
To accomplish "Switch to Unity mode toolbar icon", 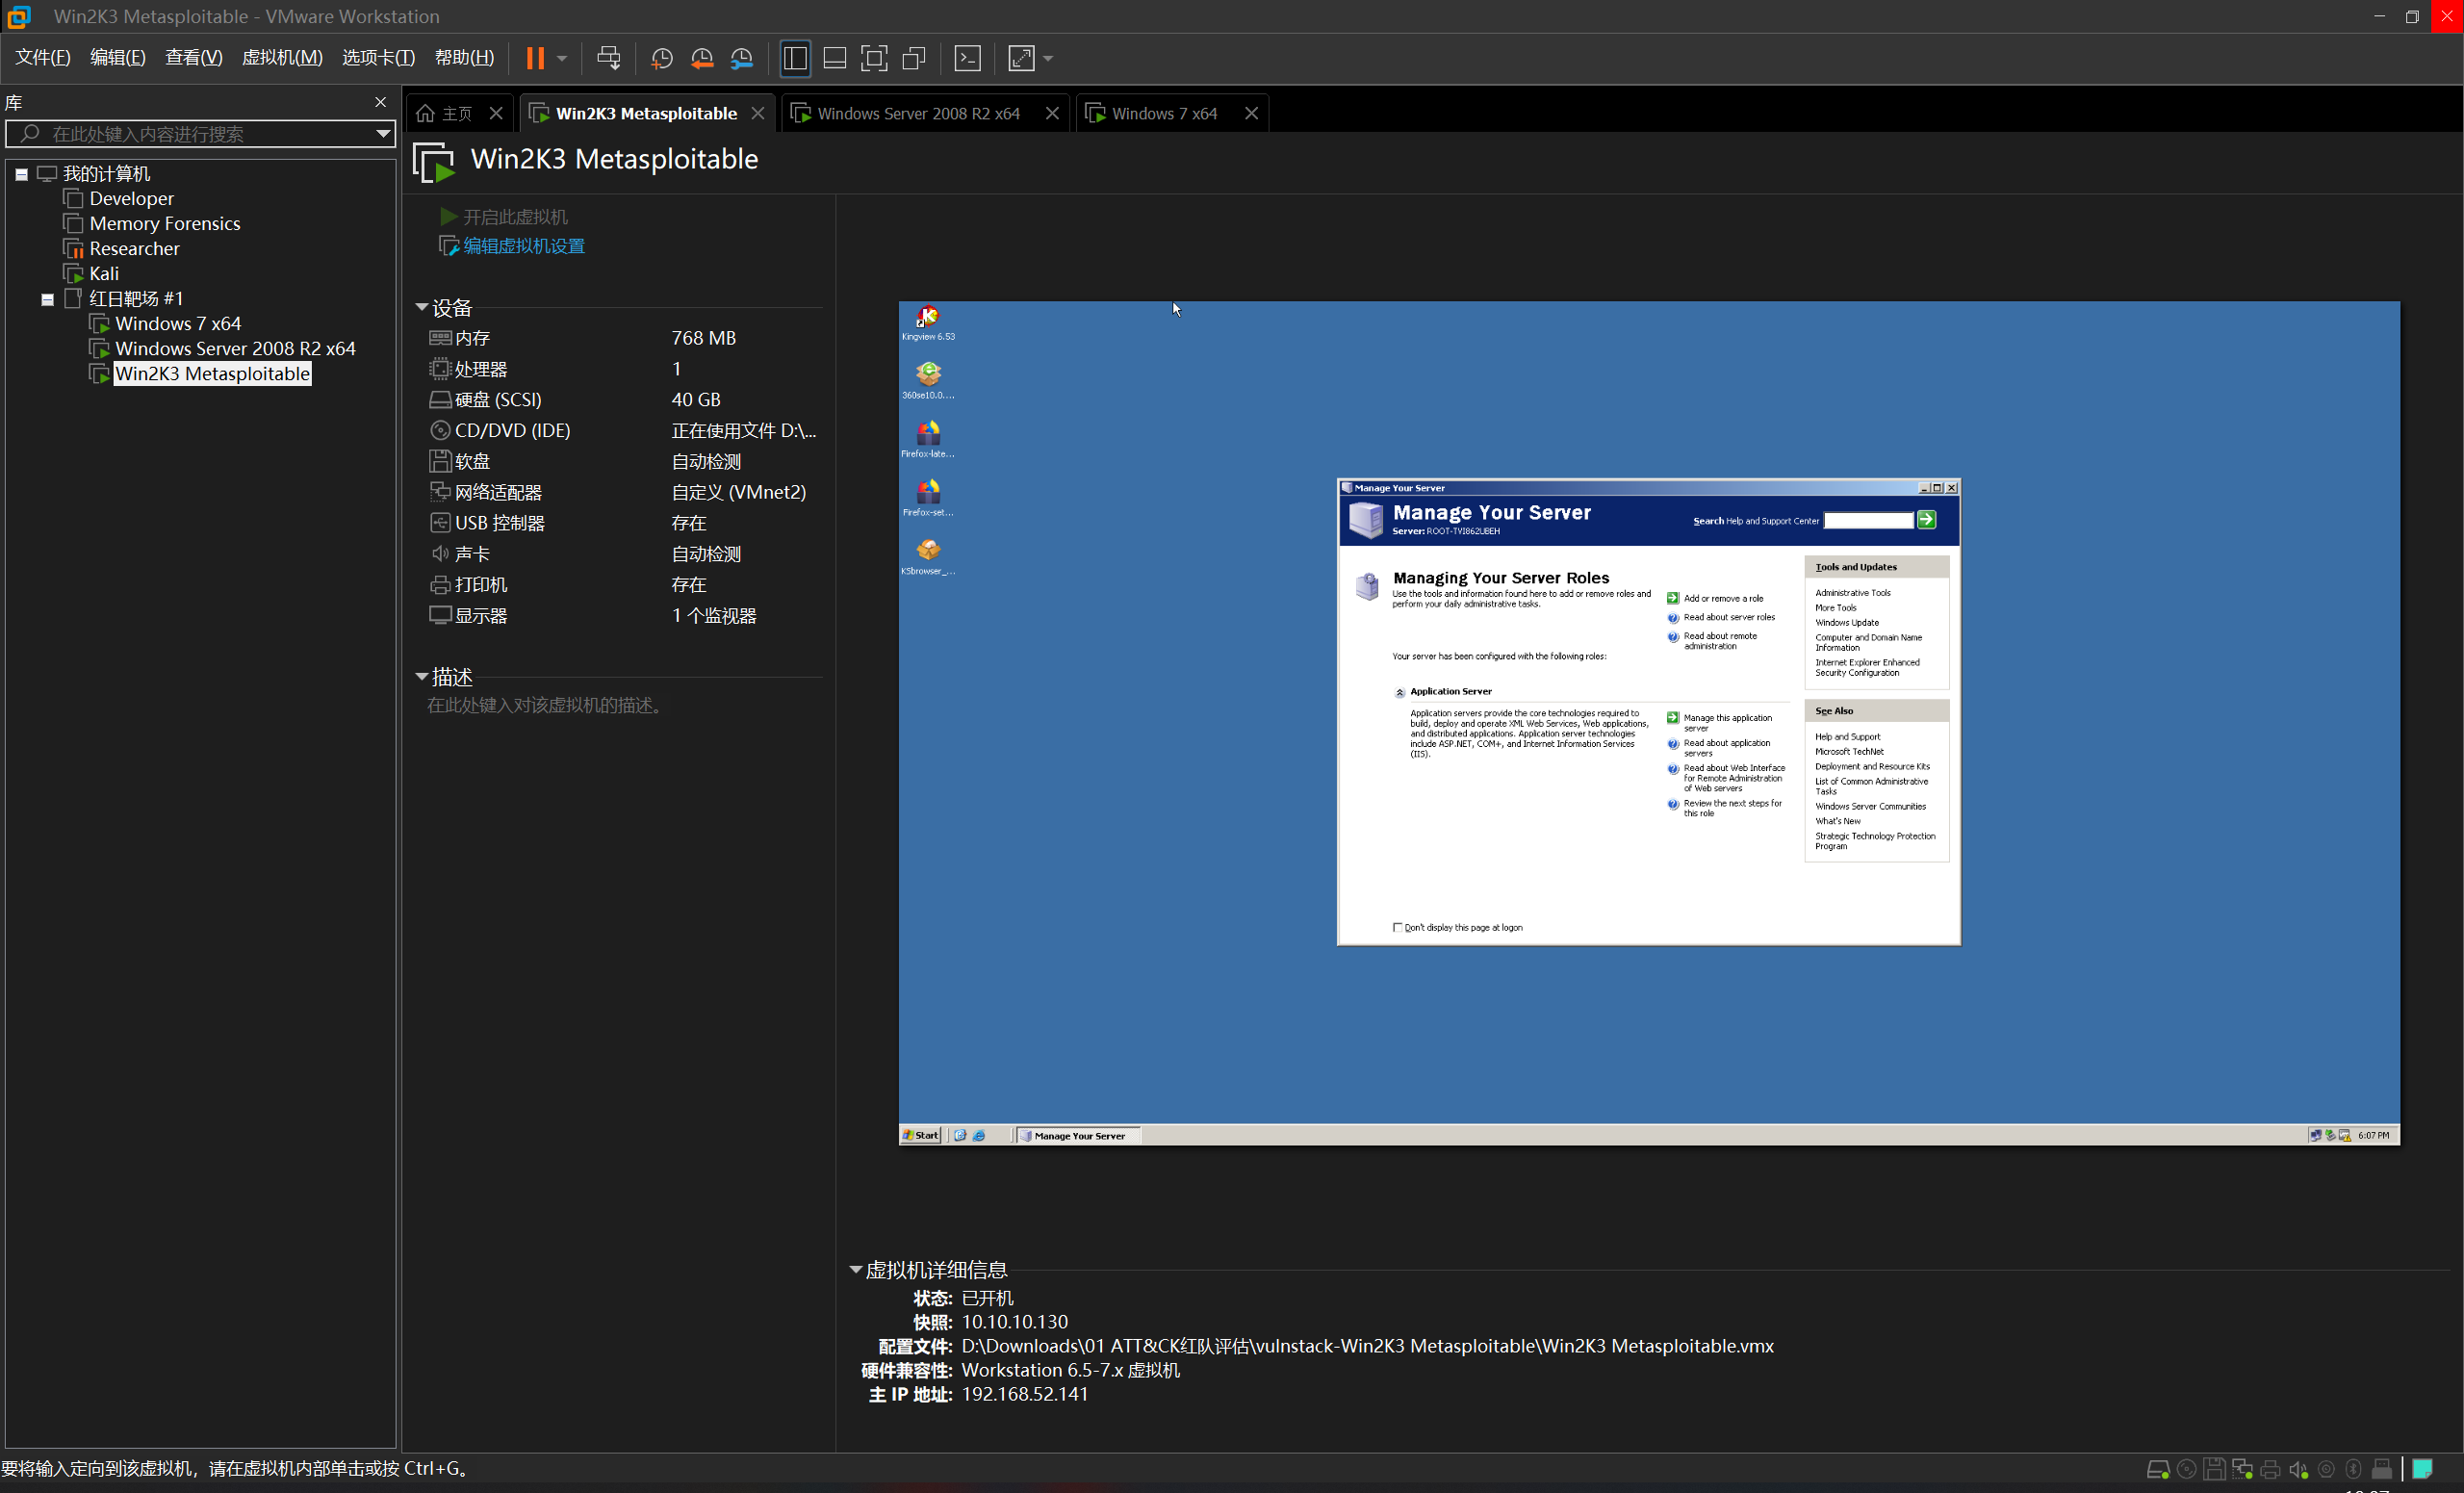I will 914,58.
